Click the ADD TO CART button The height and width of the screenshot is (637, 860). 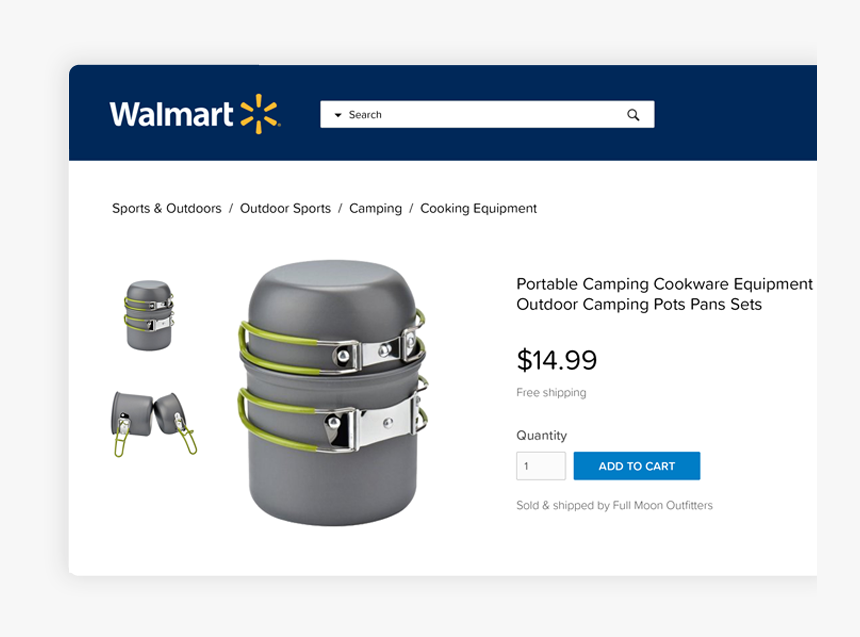point(637,465)
